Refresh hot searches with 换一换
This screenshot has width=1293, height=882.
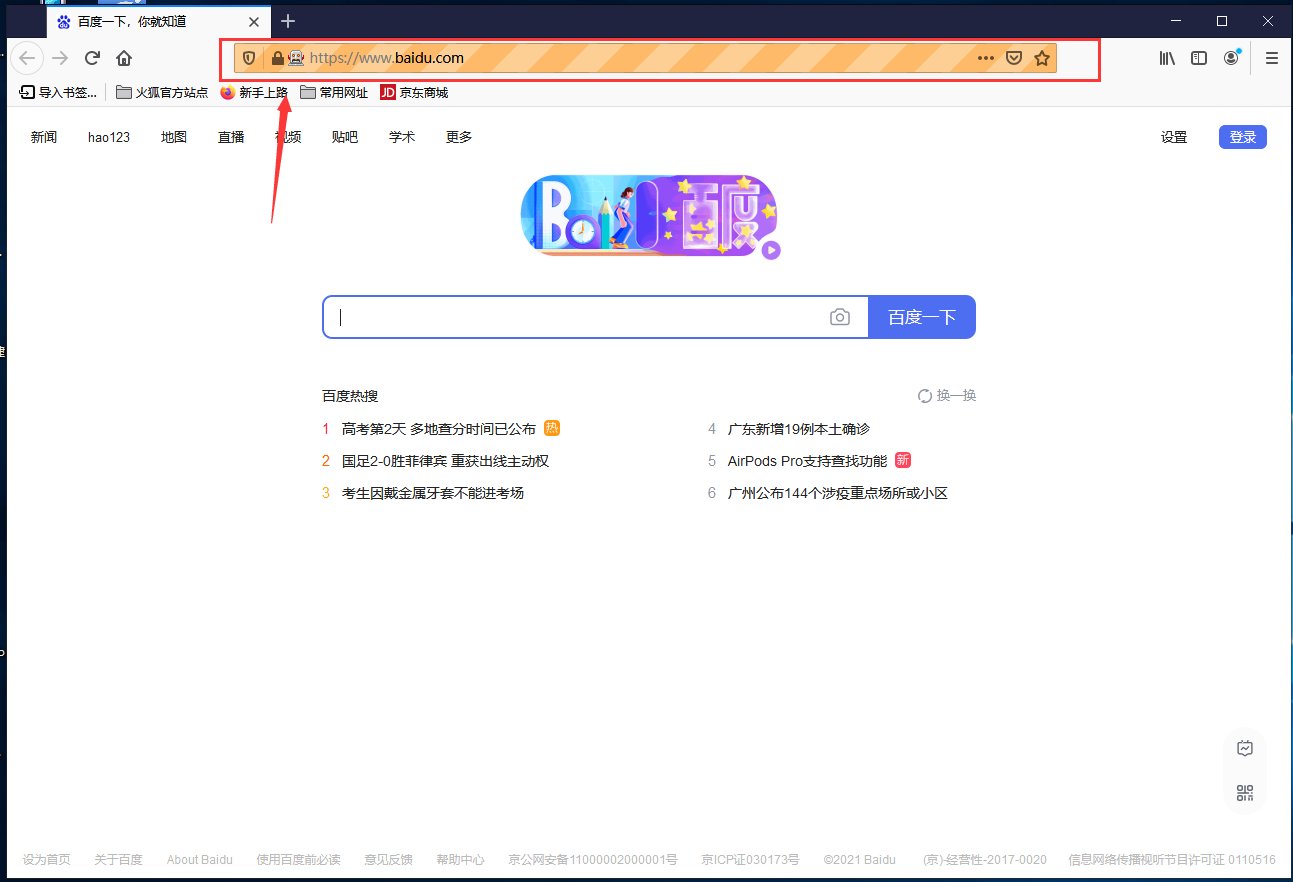[x=947, y=396]
